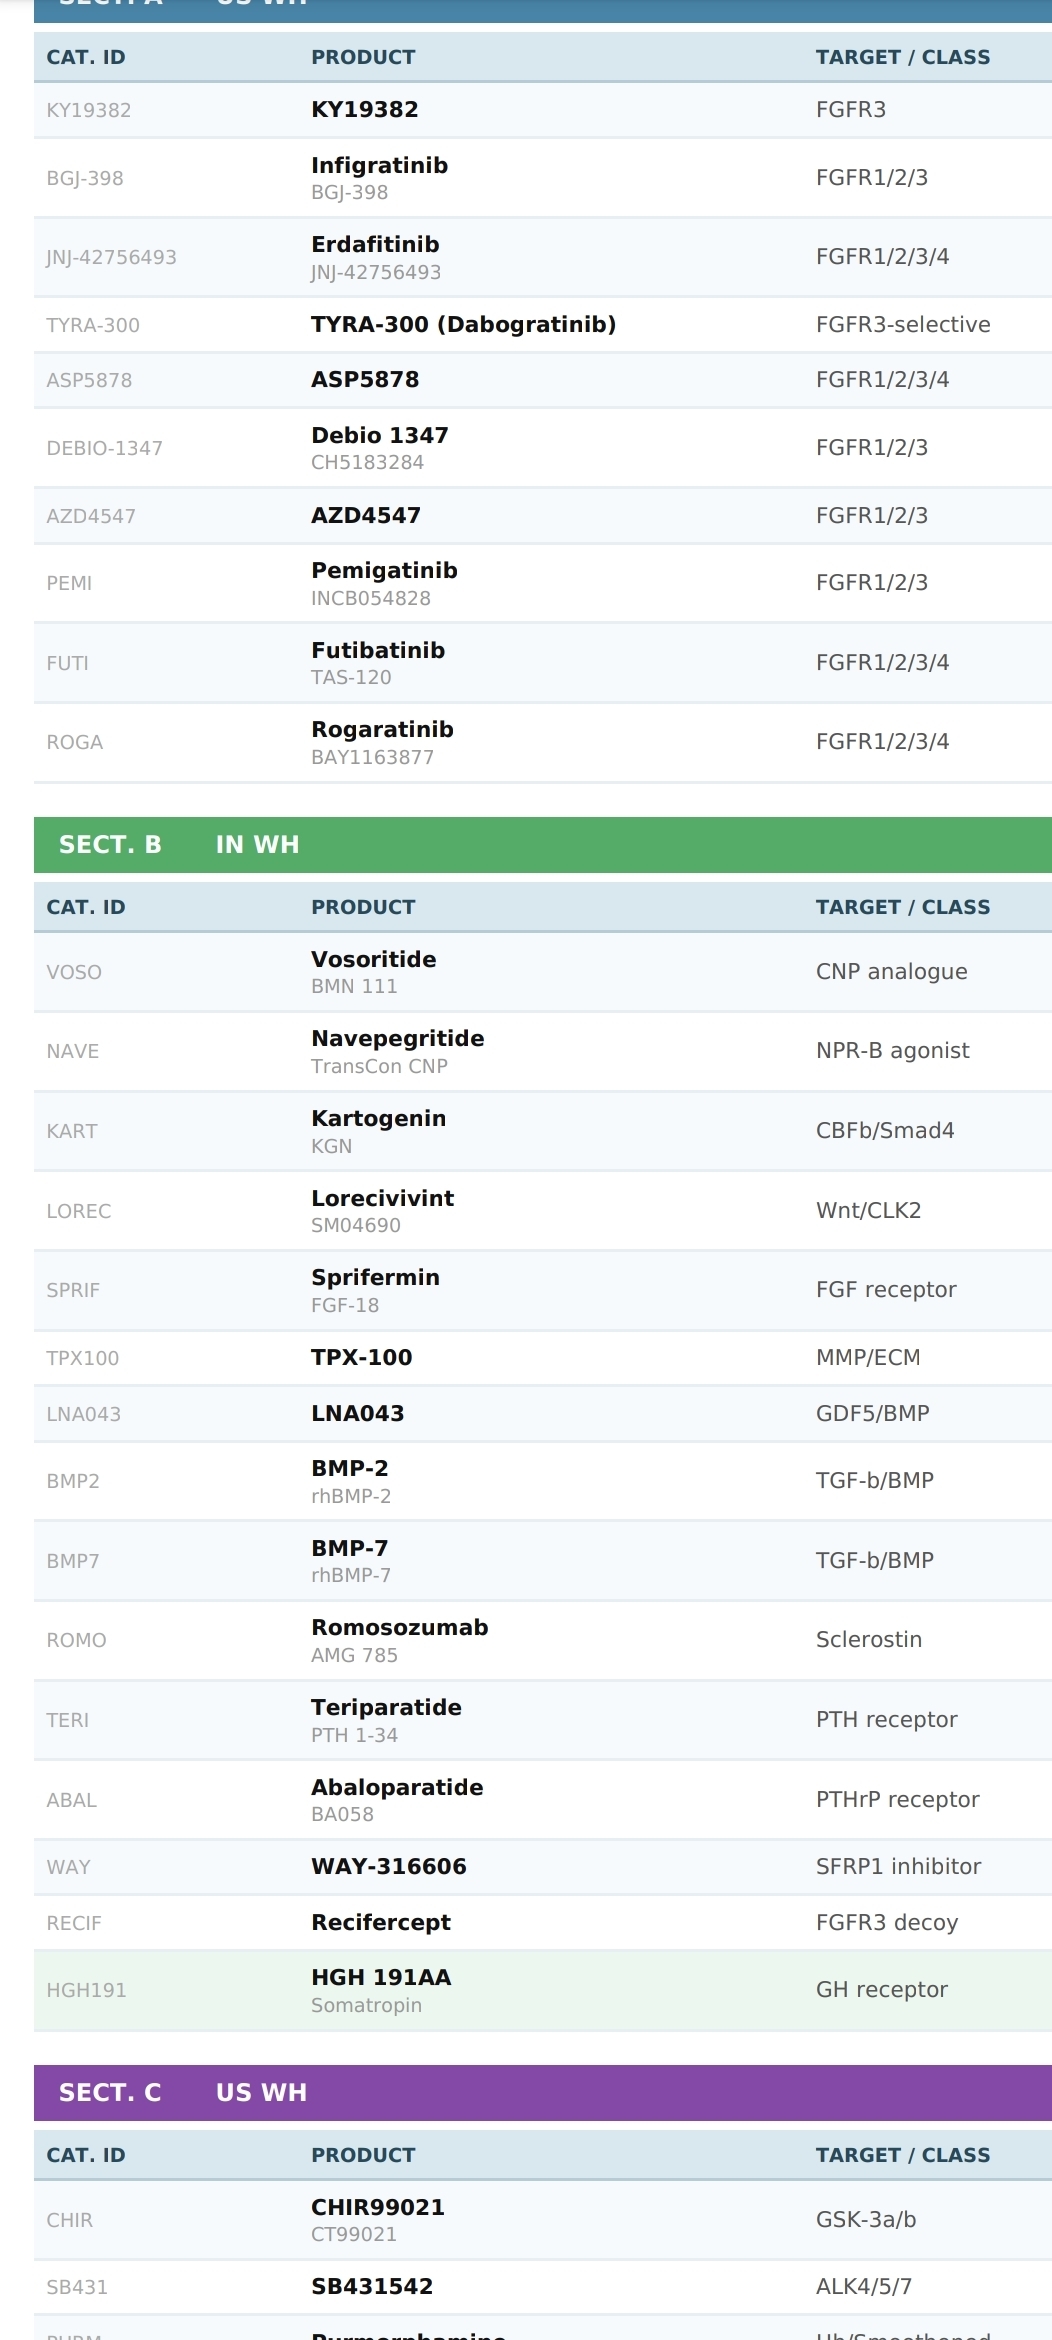Image resolution: width=1052 pixels, height=2340 pixels.
Task: Click the SECT. C US WH header
Action: tap(543, 2093)
